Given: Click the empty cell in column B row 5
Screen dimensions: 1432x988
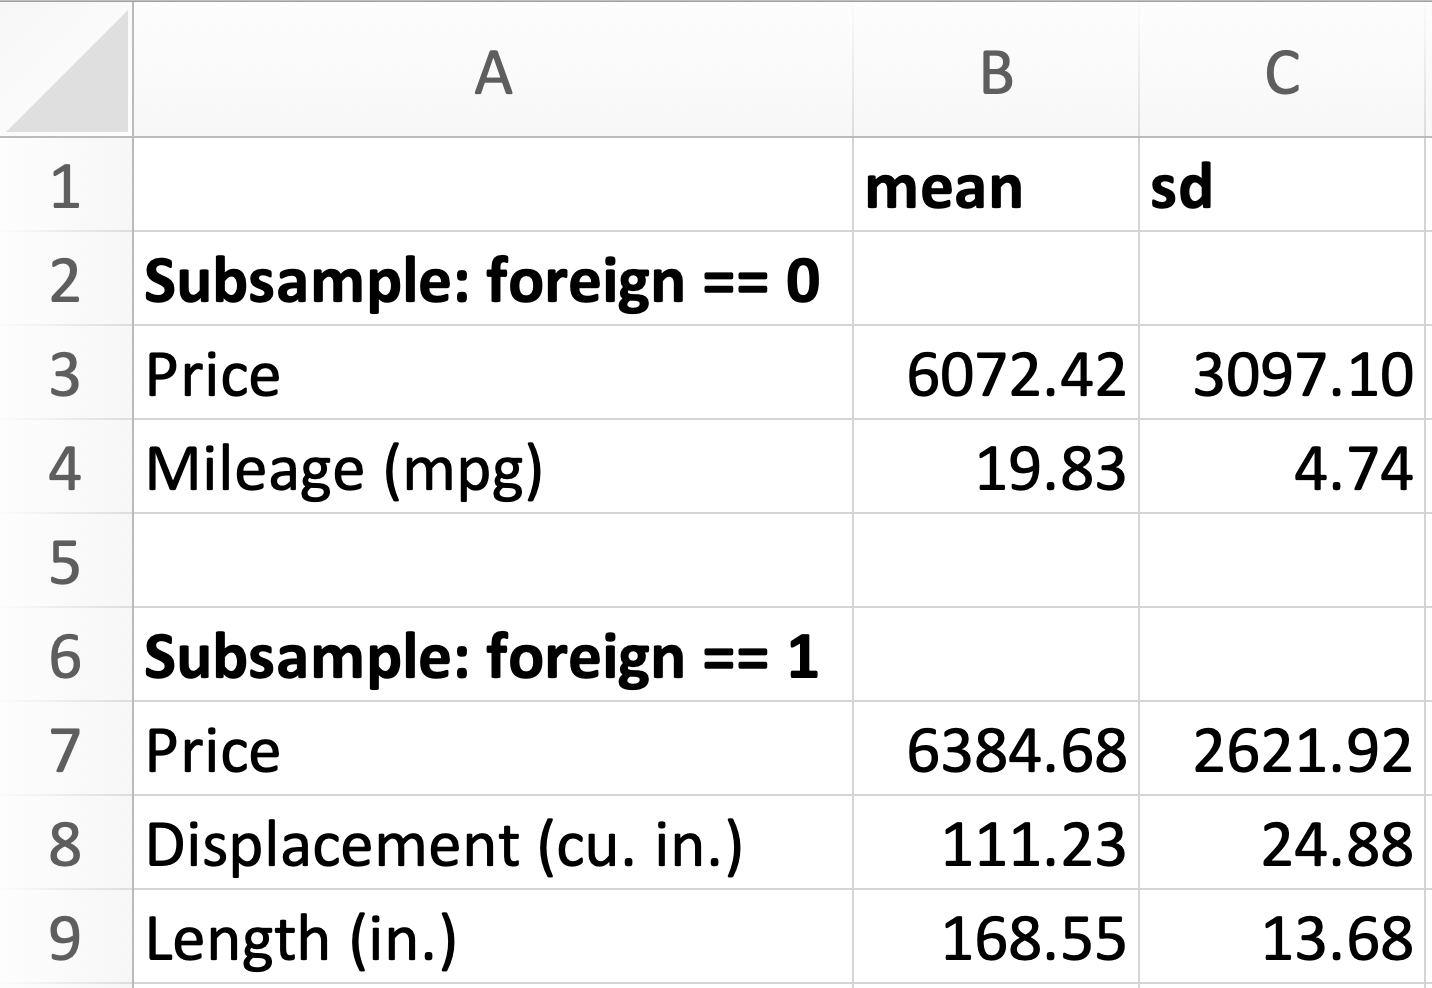Looking at the screenshot, I should pyautogui.click(x=995, y=560).
